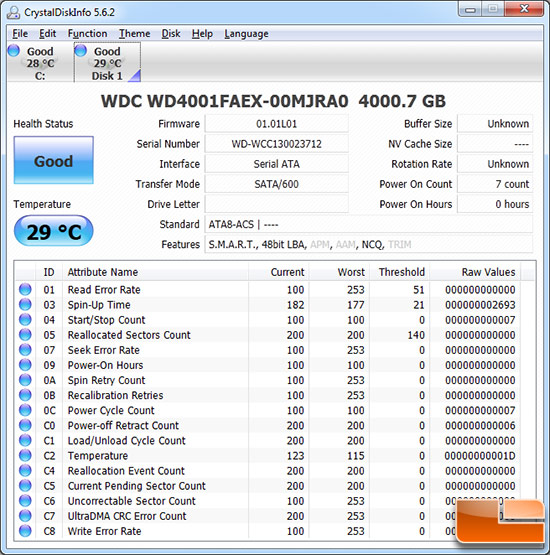
Task: Click blue status icon for Power-off Retract Count
Action: pos(25,425)
